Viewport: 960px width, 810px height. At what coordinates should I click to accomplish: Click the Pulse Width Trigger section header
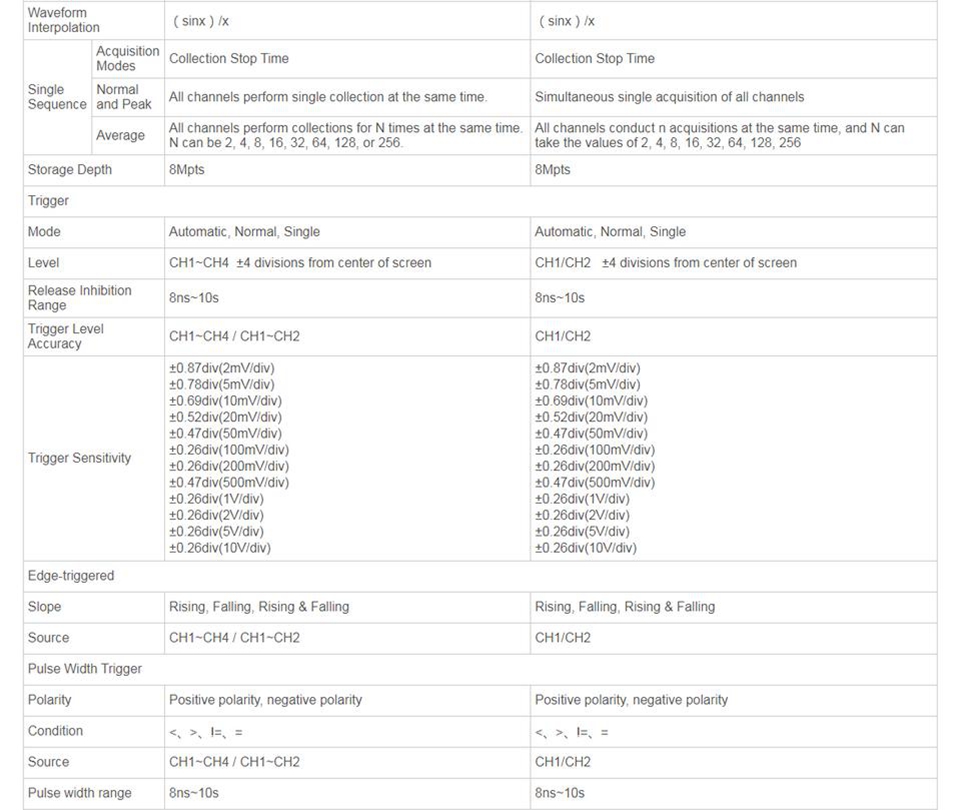(85, 668)
